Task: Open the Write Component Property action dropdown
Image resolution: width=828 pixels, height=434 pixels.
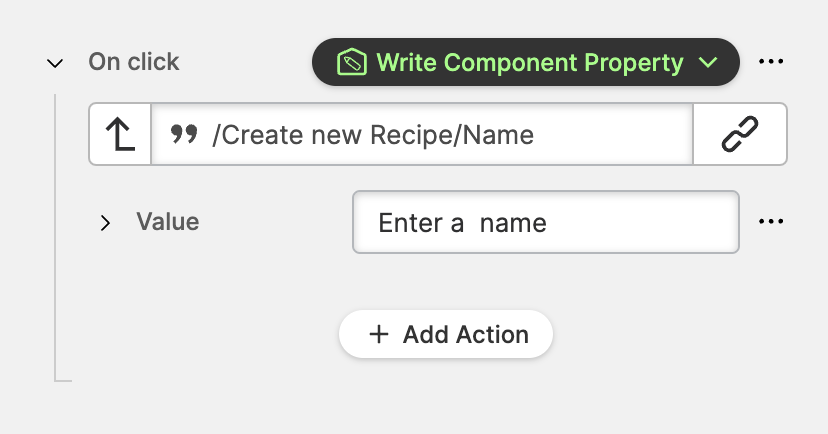Action: pos(526,62)
